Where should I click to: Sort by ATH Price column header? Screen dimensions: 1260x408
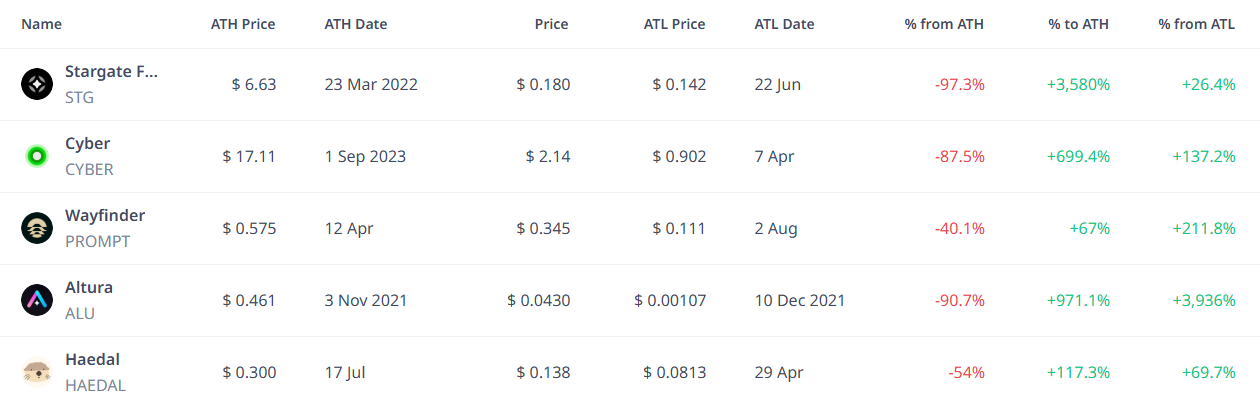coord(243,24)
